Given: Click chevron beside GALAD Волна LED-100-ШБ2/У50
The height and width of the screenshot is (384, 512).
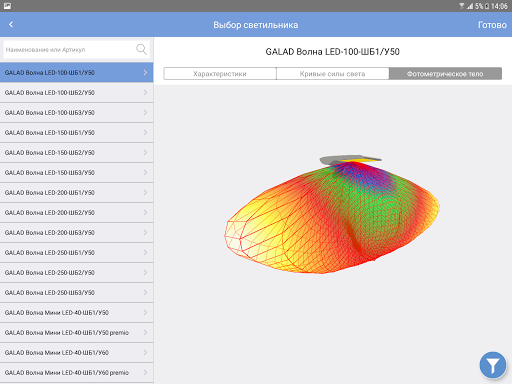Looking at the screenshot, I should click(x=145, y=92).
